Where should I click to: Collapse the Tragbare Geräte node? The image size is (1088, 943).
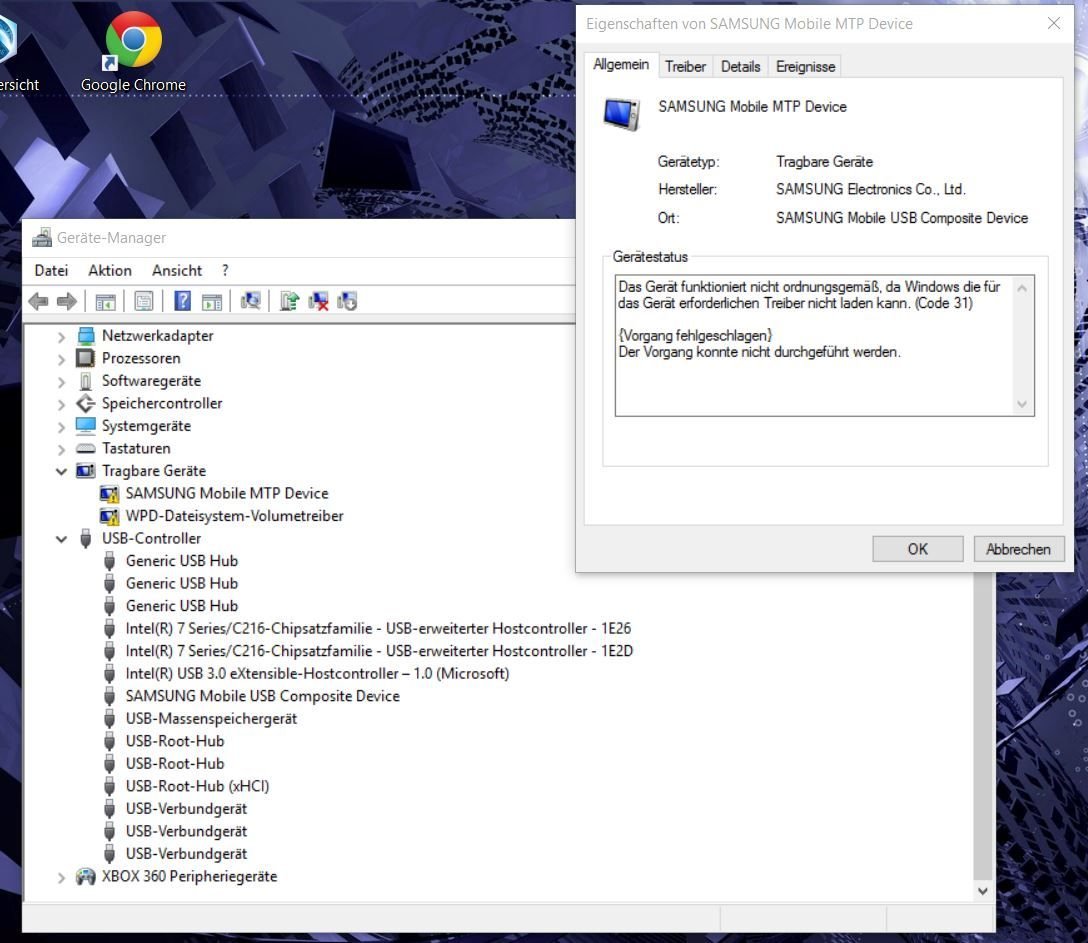point(61,471)
